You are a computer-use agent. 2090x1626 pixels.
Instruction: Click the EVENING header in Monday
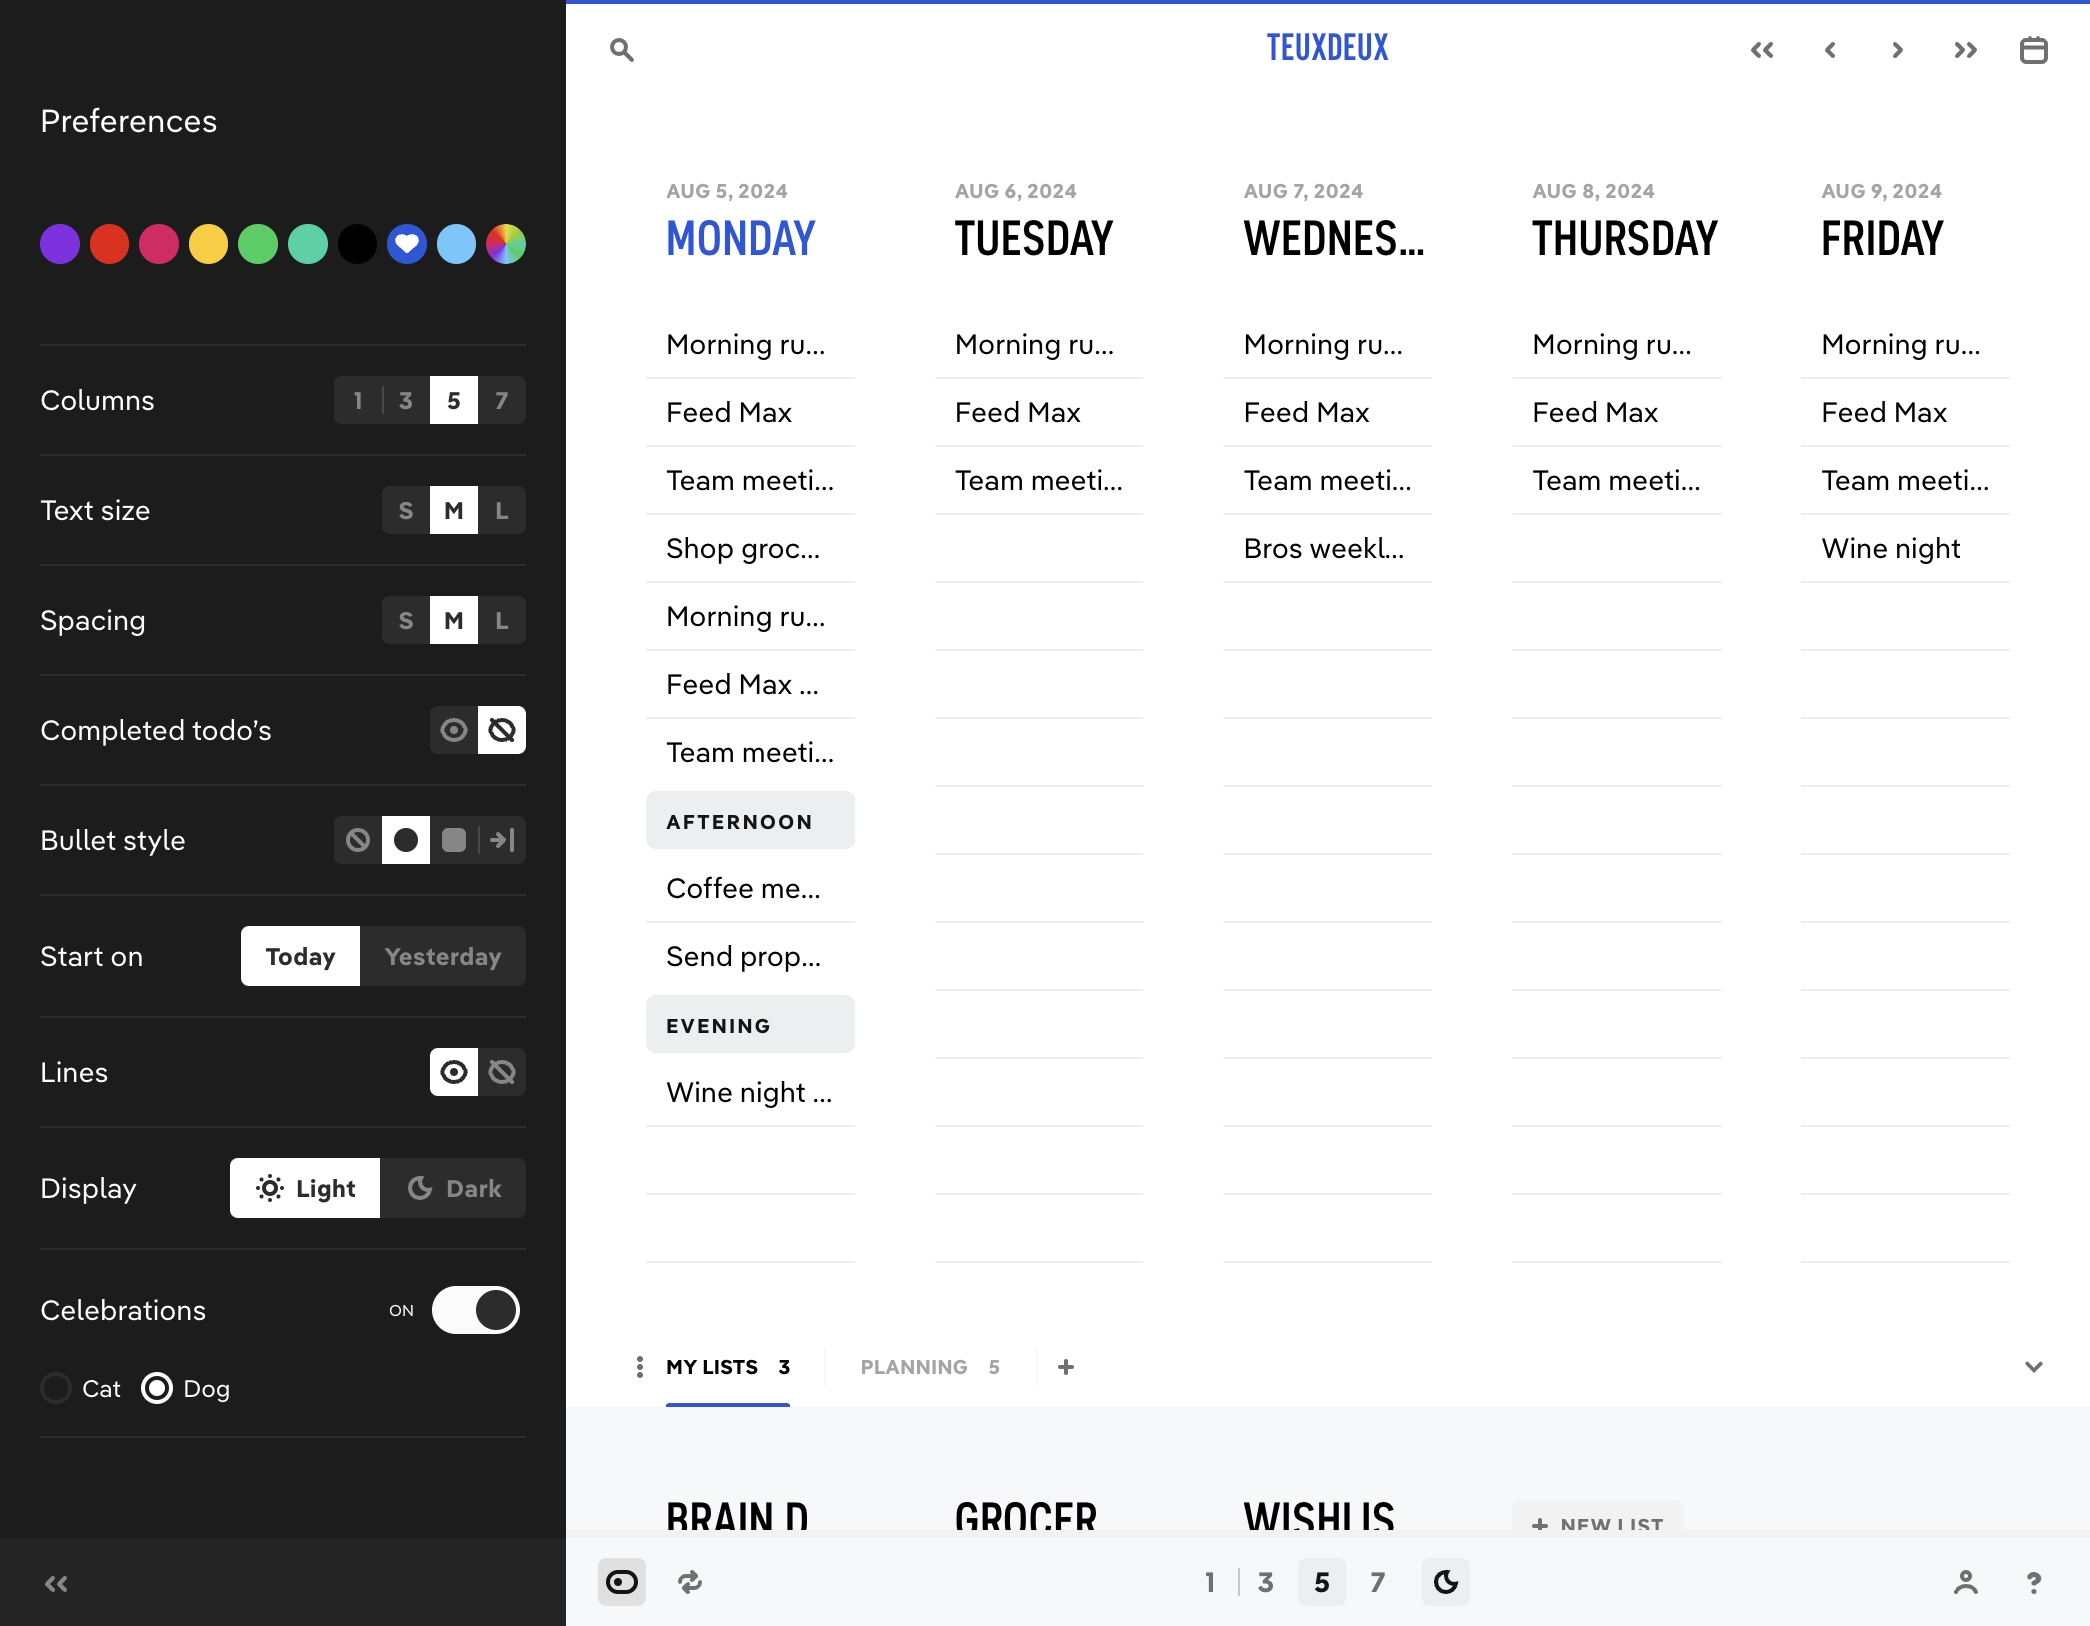pyautogui.click(x=750, y=1025)
